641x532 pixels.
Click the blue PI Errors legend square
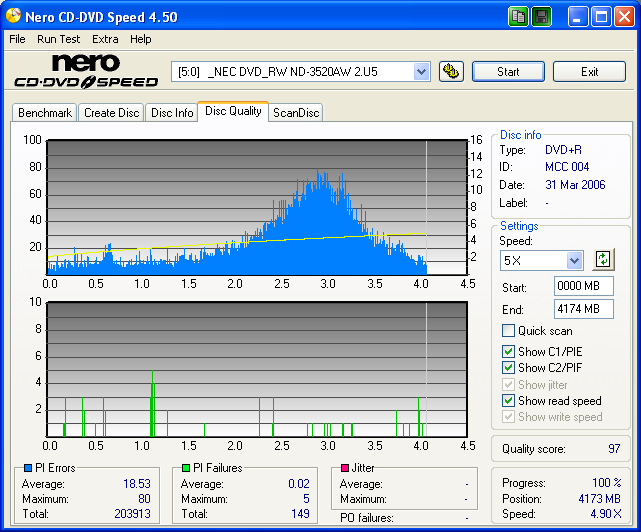28,468
